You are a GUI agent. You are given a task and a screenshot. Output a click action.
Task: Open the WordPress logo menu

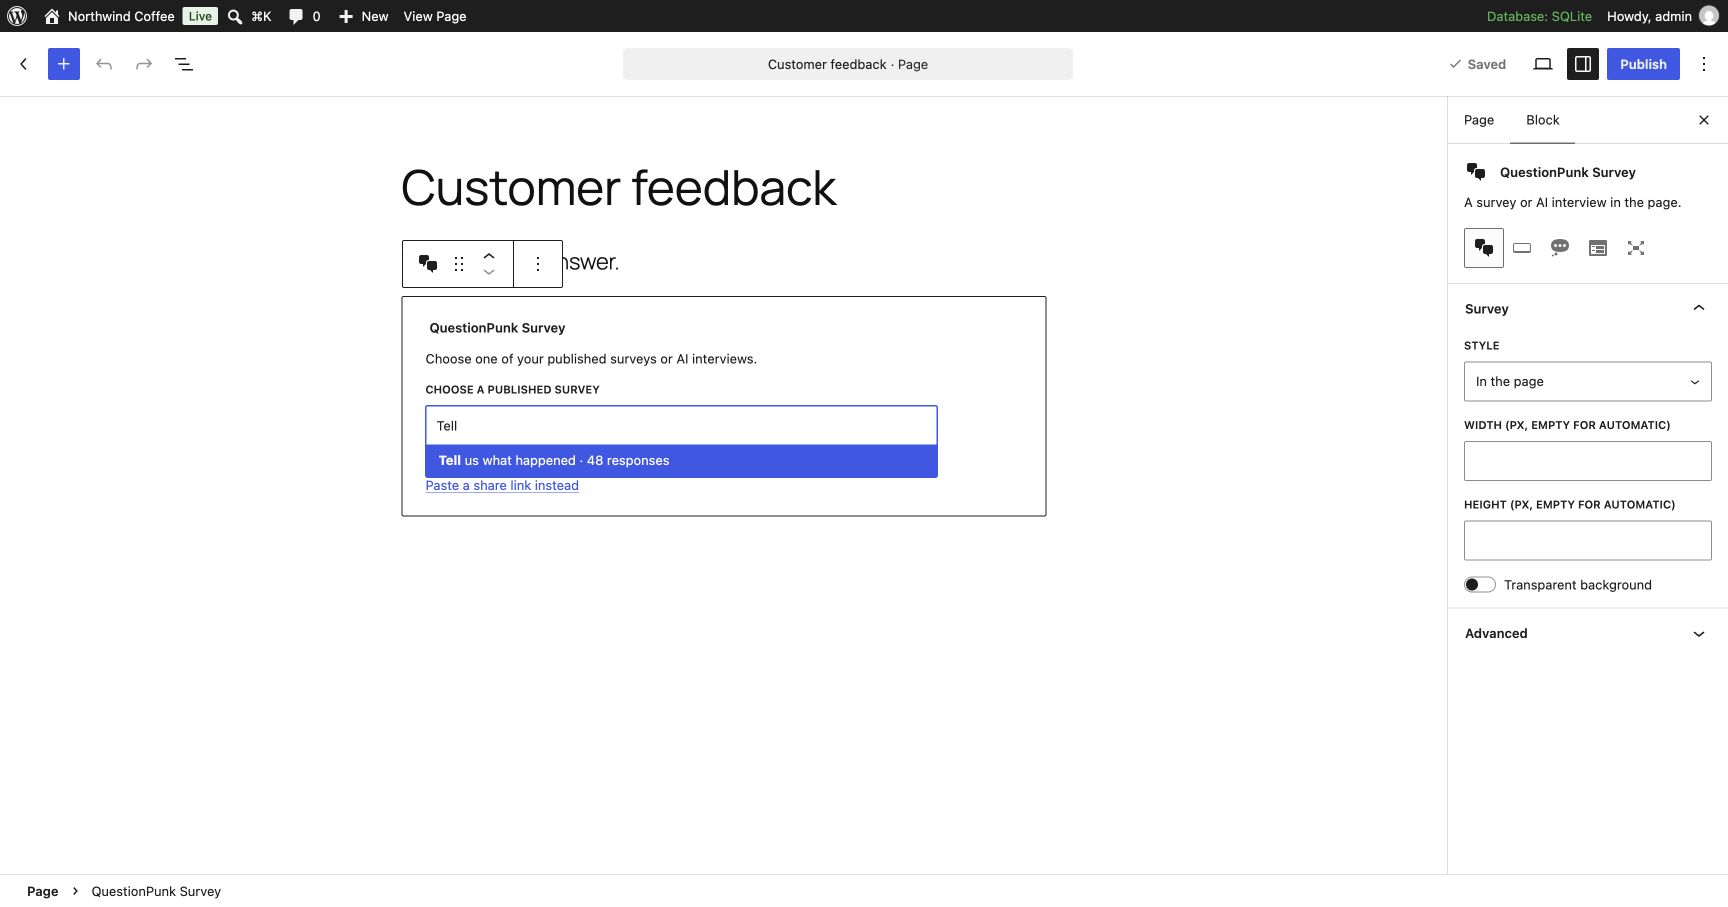[x=17, y=16]
